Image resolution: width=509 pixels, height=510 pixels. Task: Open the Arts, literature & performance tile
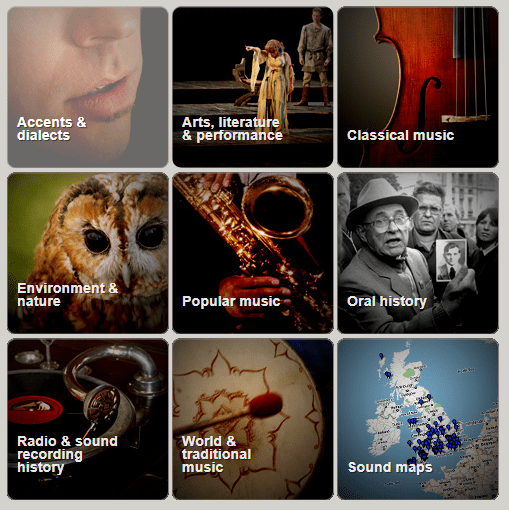[x=253, y=87]
